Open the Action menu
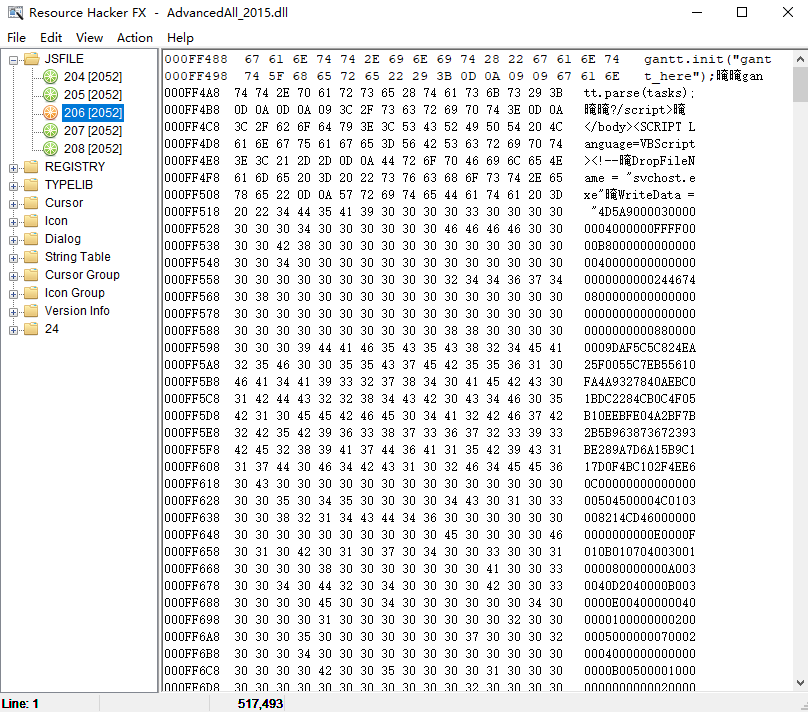 pos(134,38)
